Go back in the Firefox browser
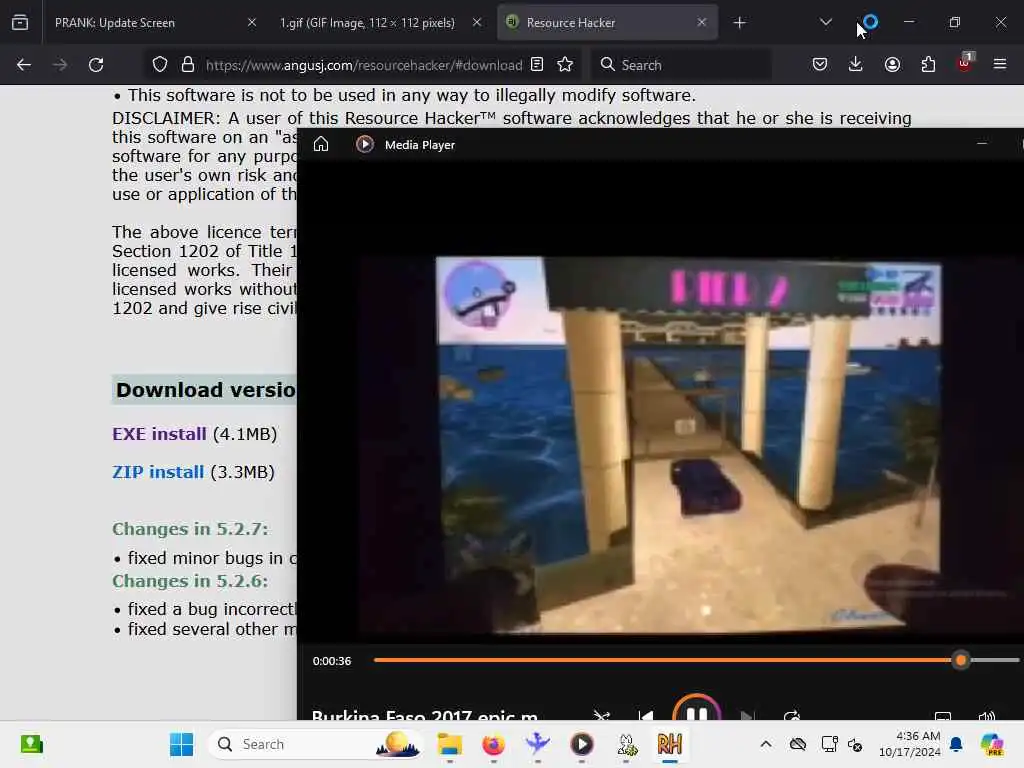 point(24,65)
